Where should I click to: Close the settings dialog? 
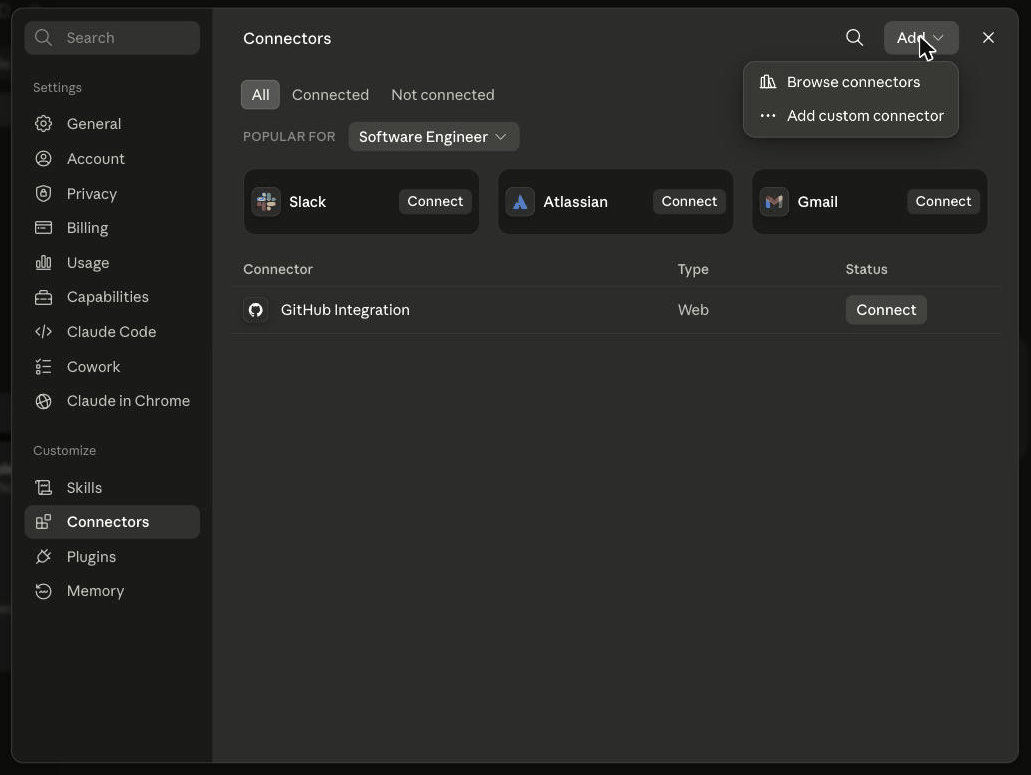(988, 37)
